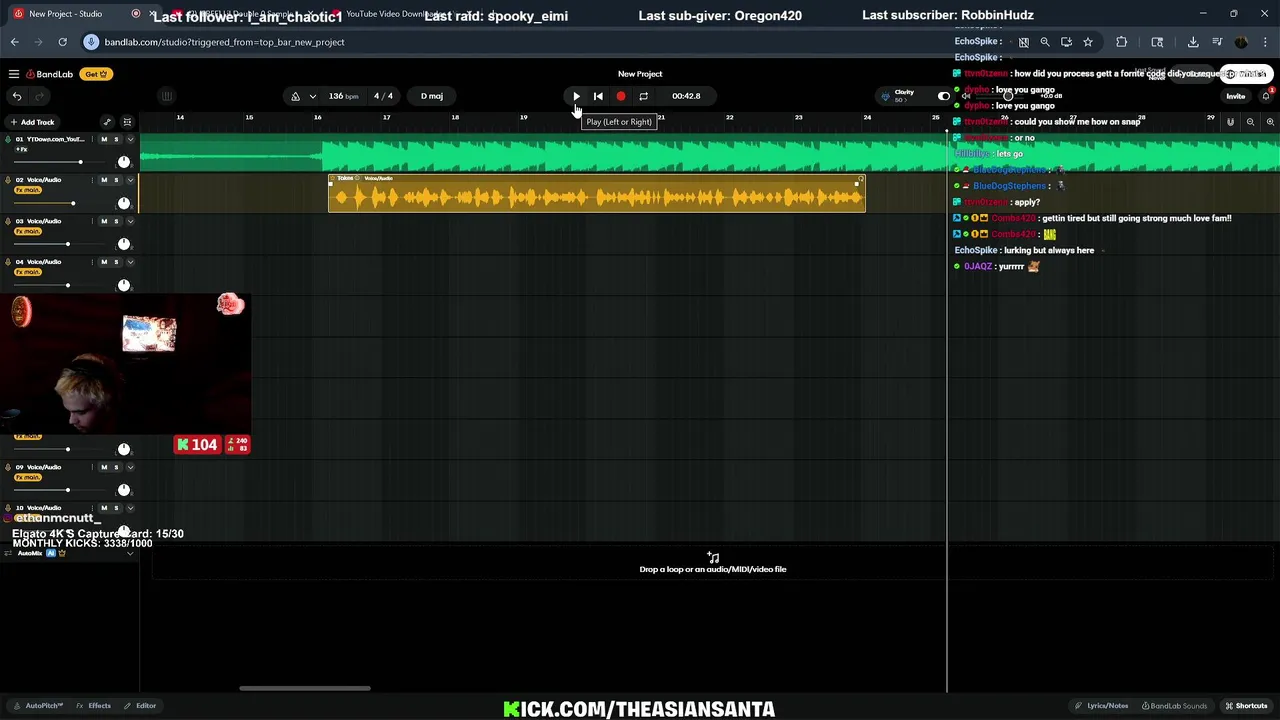1280x720 pixels.
Task: Zoom in the timeline
Action: pos(1270,122)
